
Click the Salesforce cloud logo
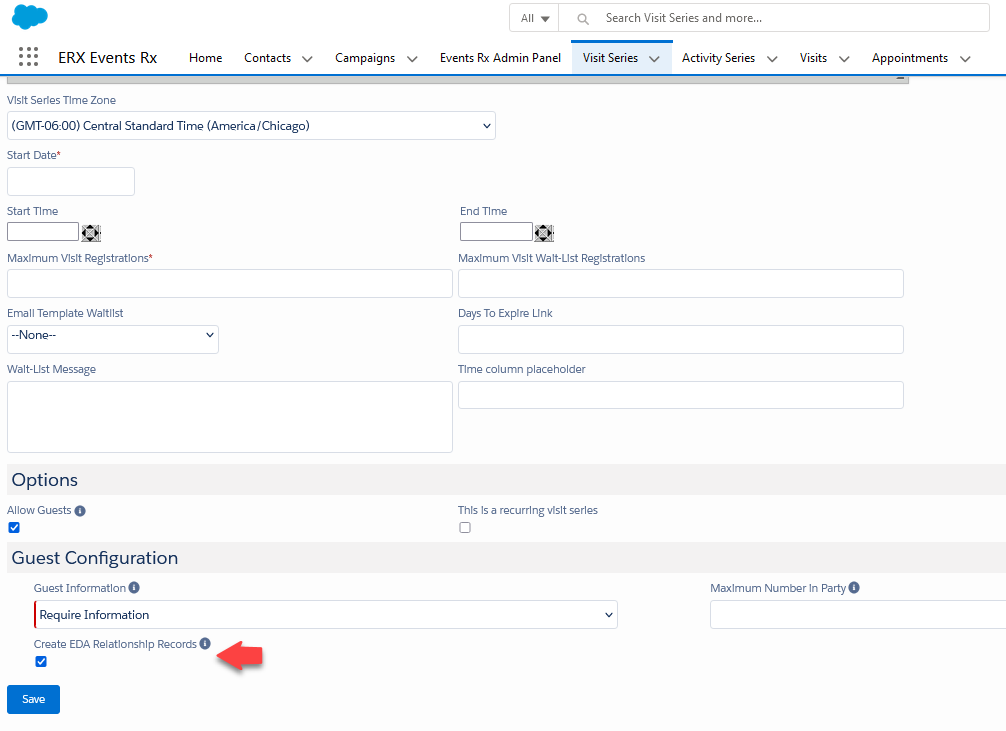30,17
